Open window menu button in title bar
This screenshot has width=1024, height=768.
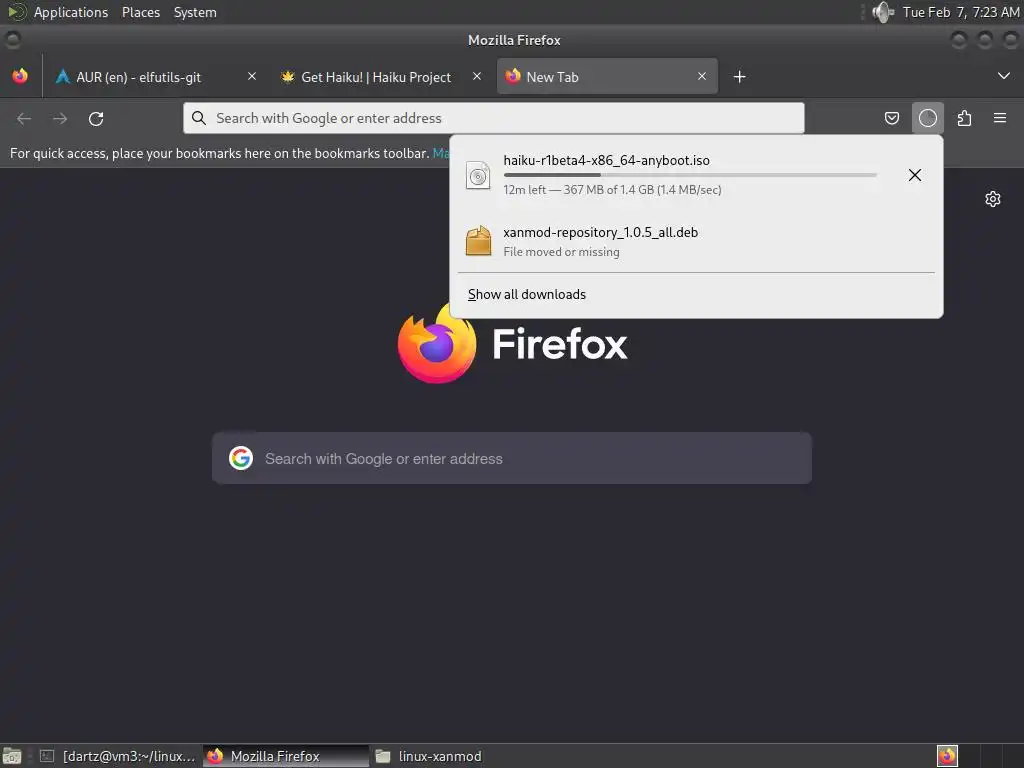(12, 40)
